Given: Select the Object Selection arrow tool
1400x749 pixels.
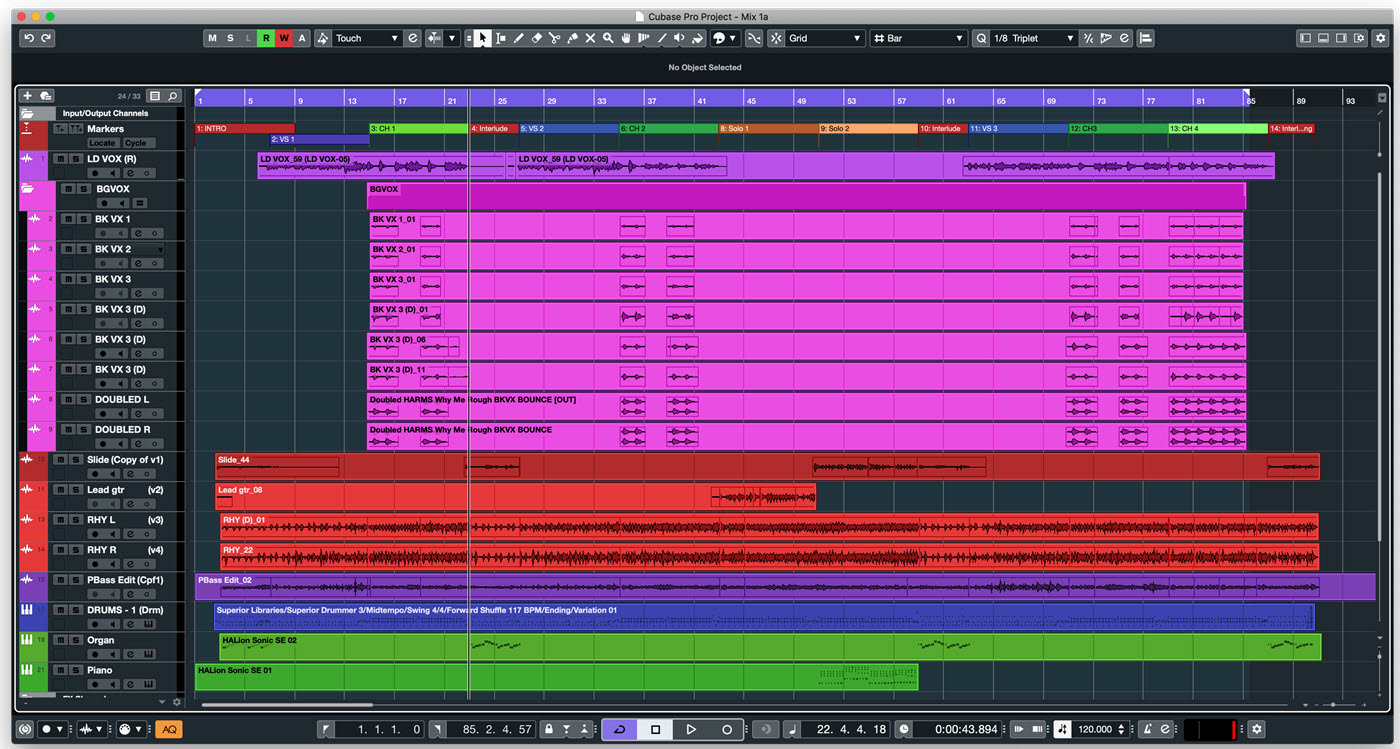Looking at the screenshot, I should click(482, 38).
